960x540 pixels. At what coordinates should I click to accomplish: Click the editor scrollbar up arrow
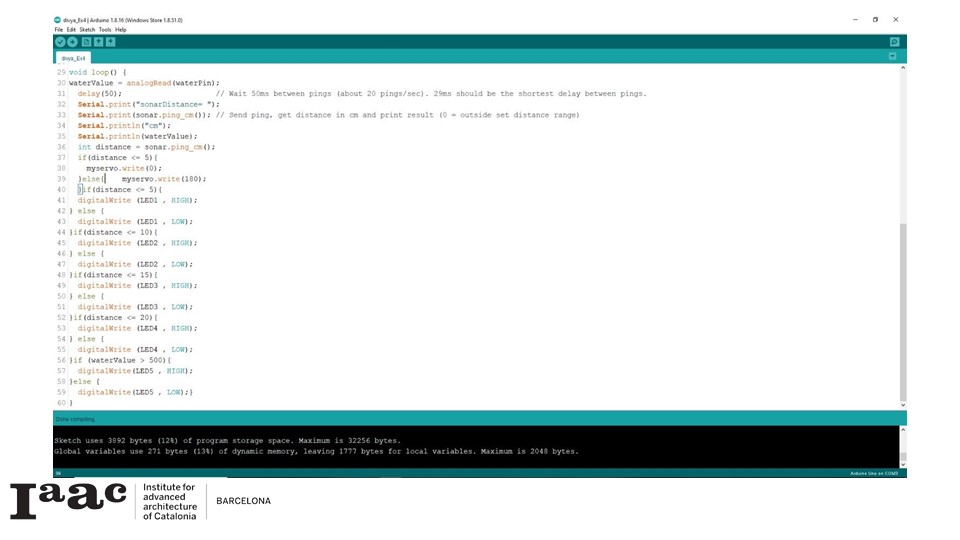coord(903,68)
